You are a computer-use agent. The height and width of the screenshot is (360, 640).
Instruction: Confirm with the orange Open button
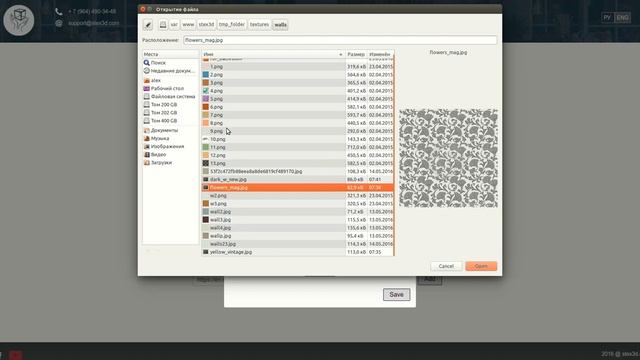[x=481, y=266]
